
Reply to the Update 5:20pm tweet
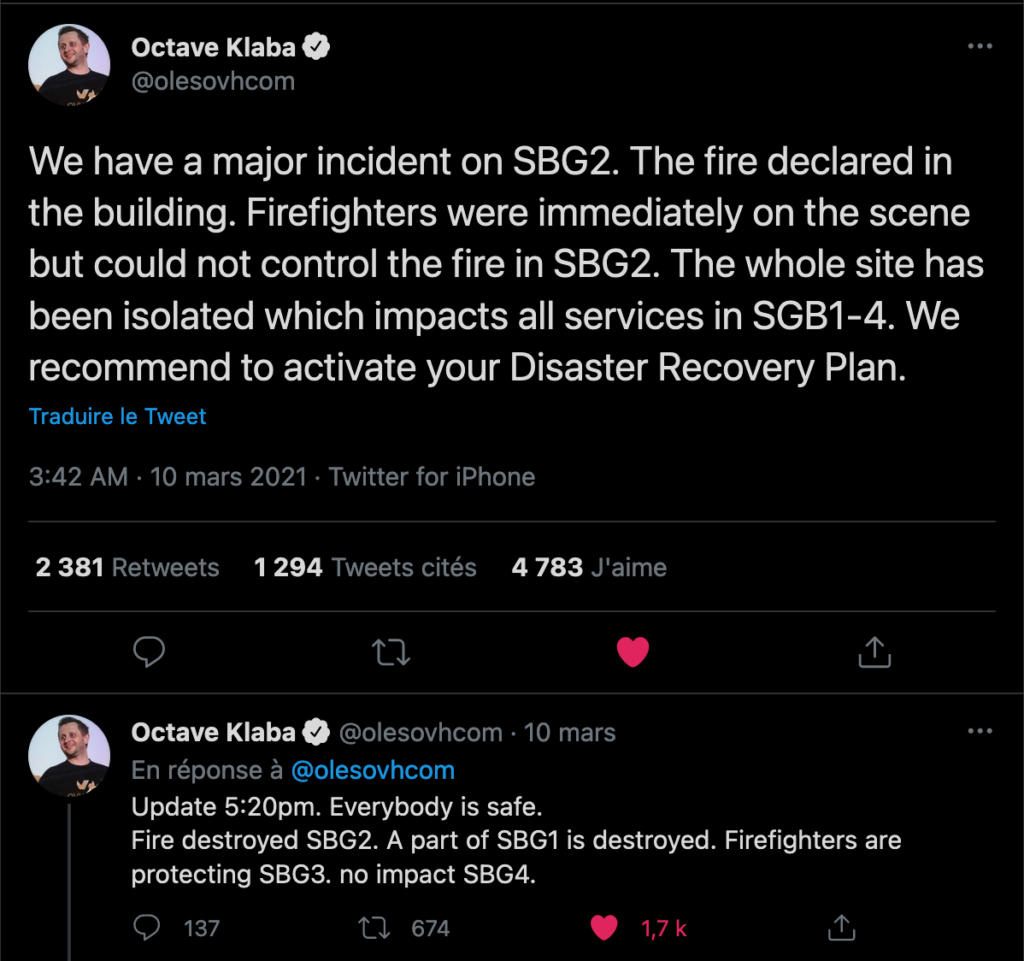pos(148,928)
